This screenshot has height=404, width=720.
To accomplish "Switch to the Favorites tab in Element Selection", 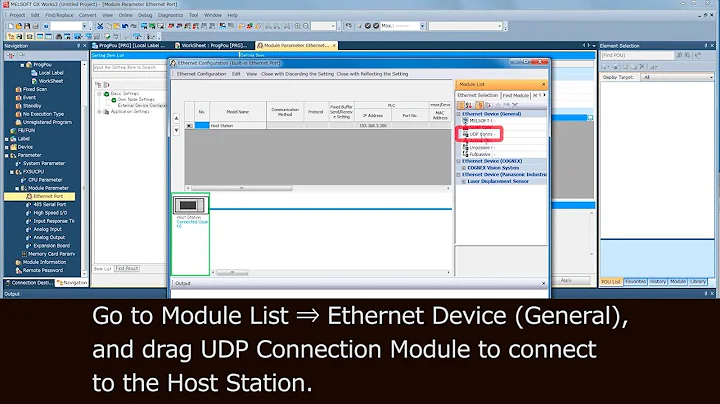I will pyautogui.click(x=636, y=281).
